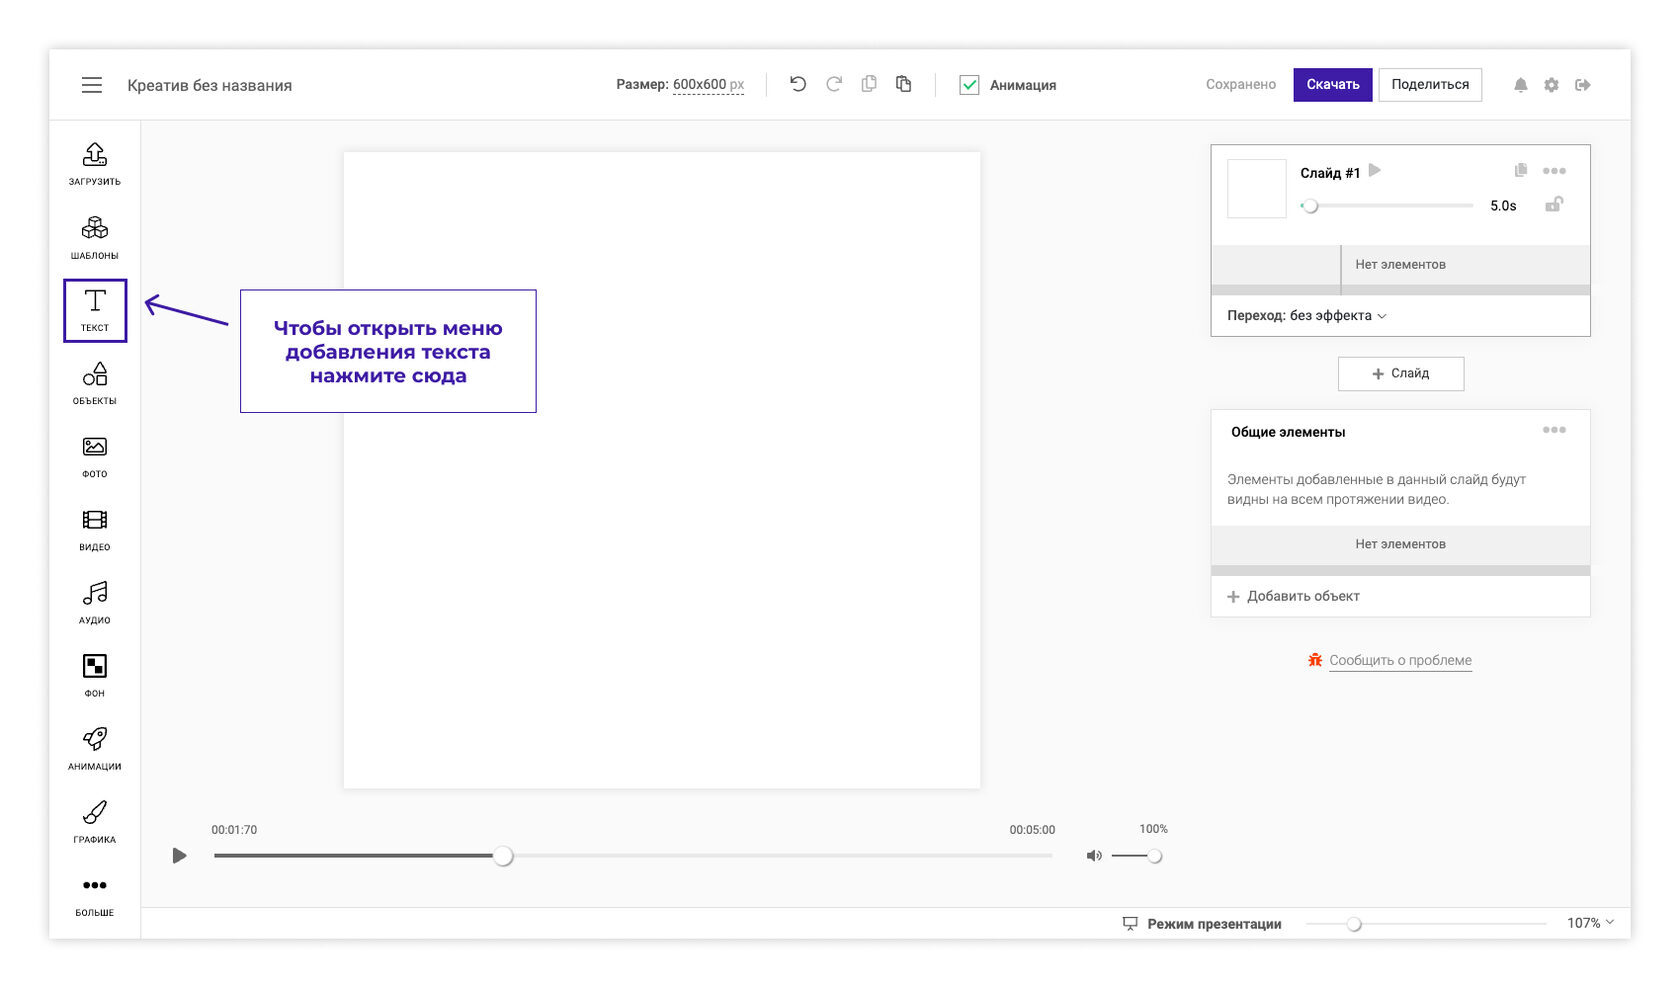Open the Видео panel
Screen dimensions: 1680x988
(95, 530)
